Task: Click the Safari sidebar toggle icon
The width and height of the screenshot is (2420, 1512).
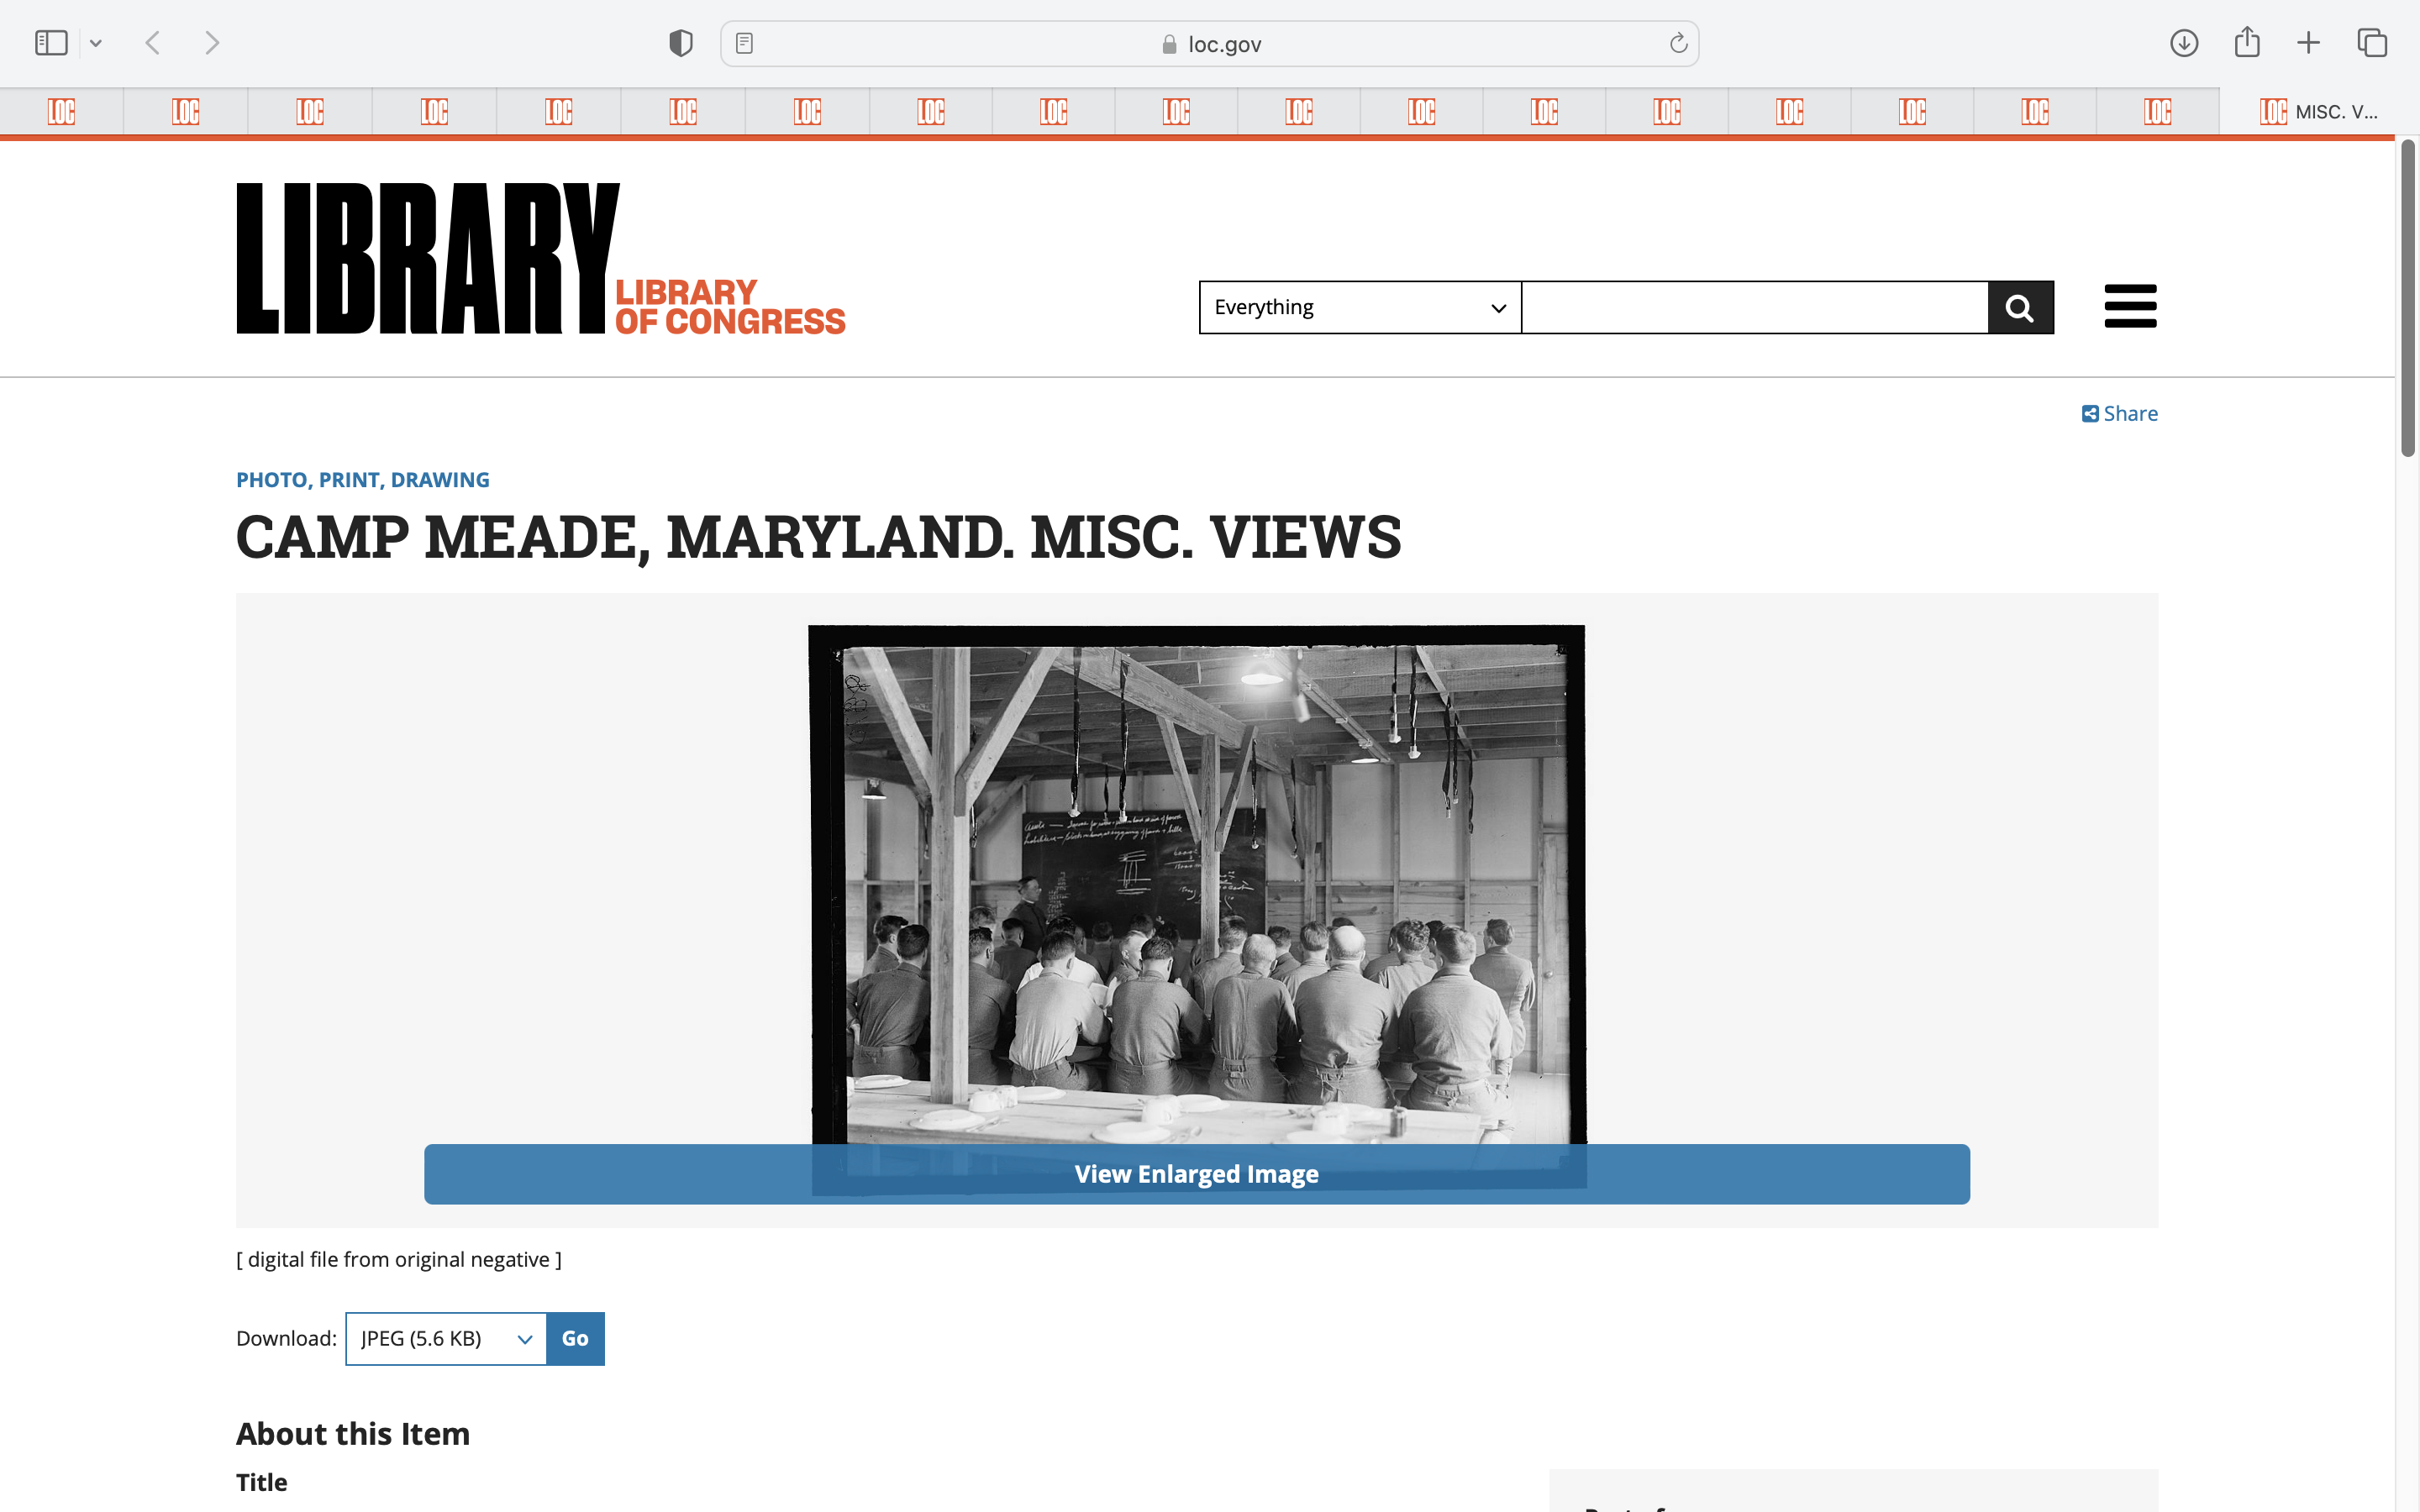Action: (x=51, y=43)
